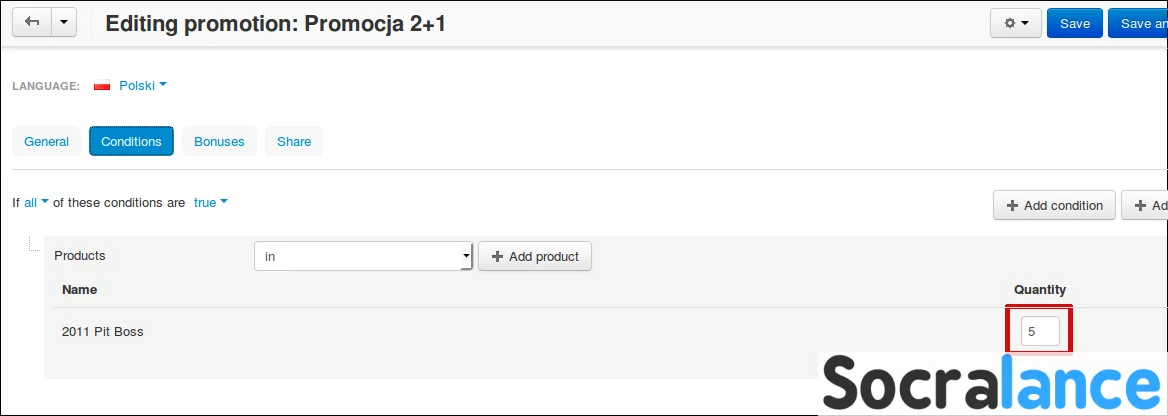Viewport: 1168px width, 416px height.
Task: Click the back arrow icon
Action: pyautogui.click(x=32, y=22)
